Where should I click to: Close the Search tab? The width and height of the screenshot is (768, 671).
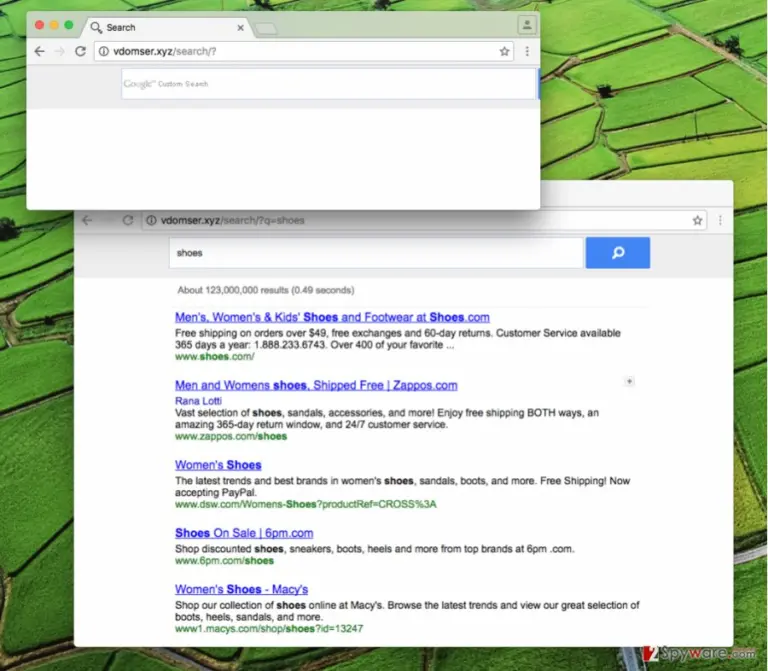[x=240, y=28]
